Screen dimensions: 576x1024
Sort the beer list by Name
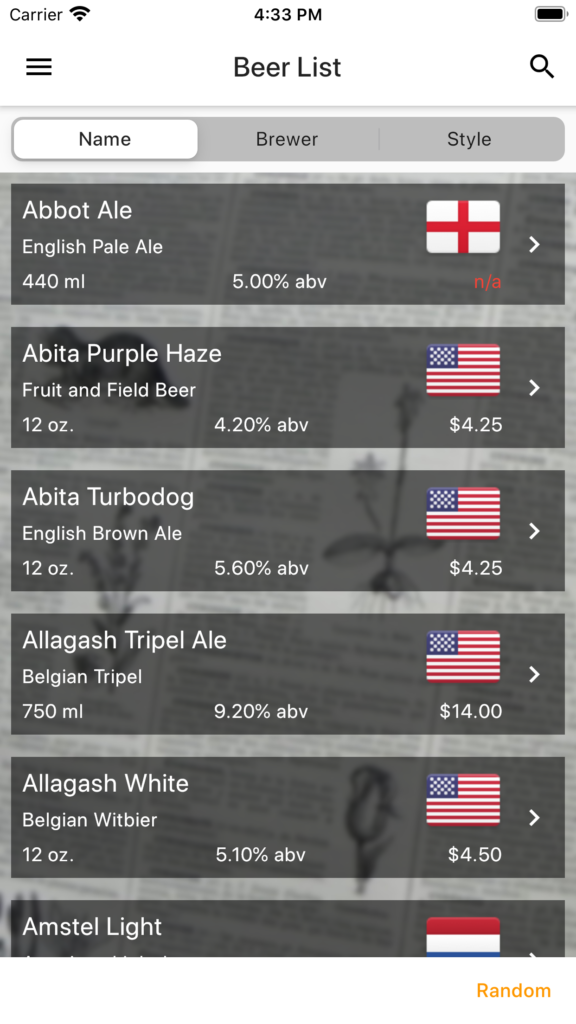pyautogui.click(x=105, y=139)
